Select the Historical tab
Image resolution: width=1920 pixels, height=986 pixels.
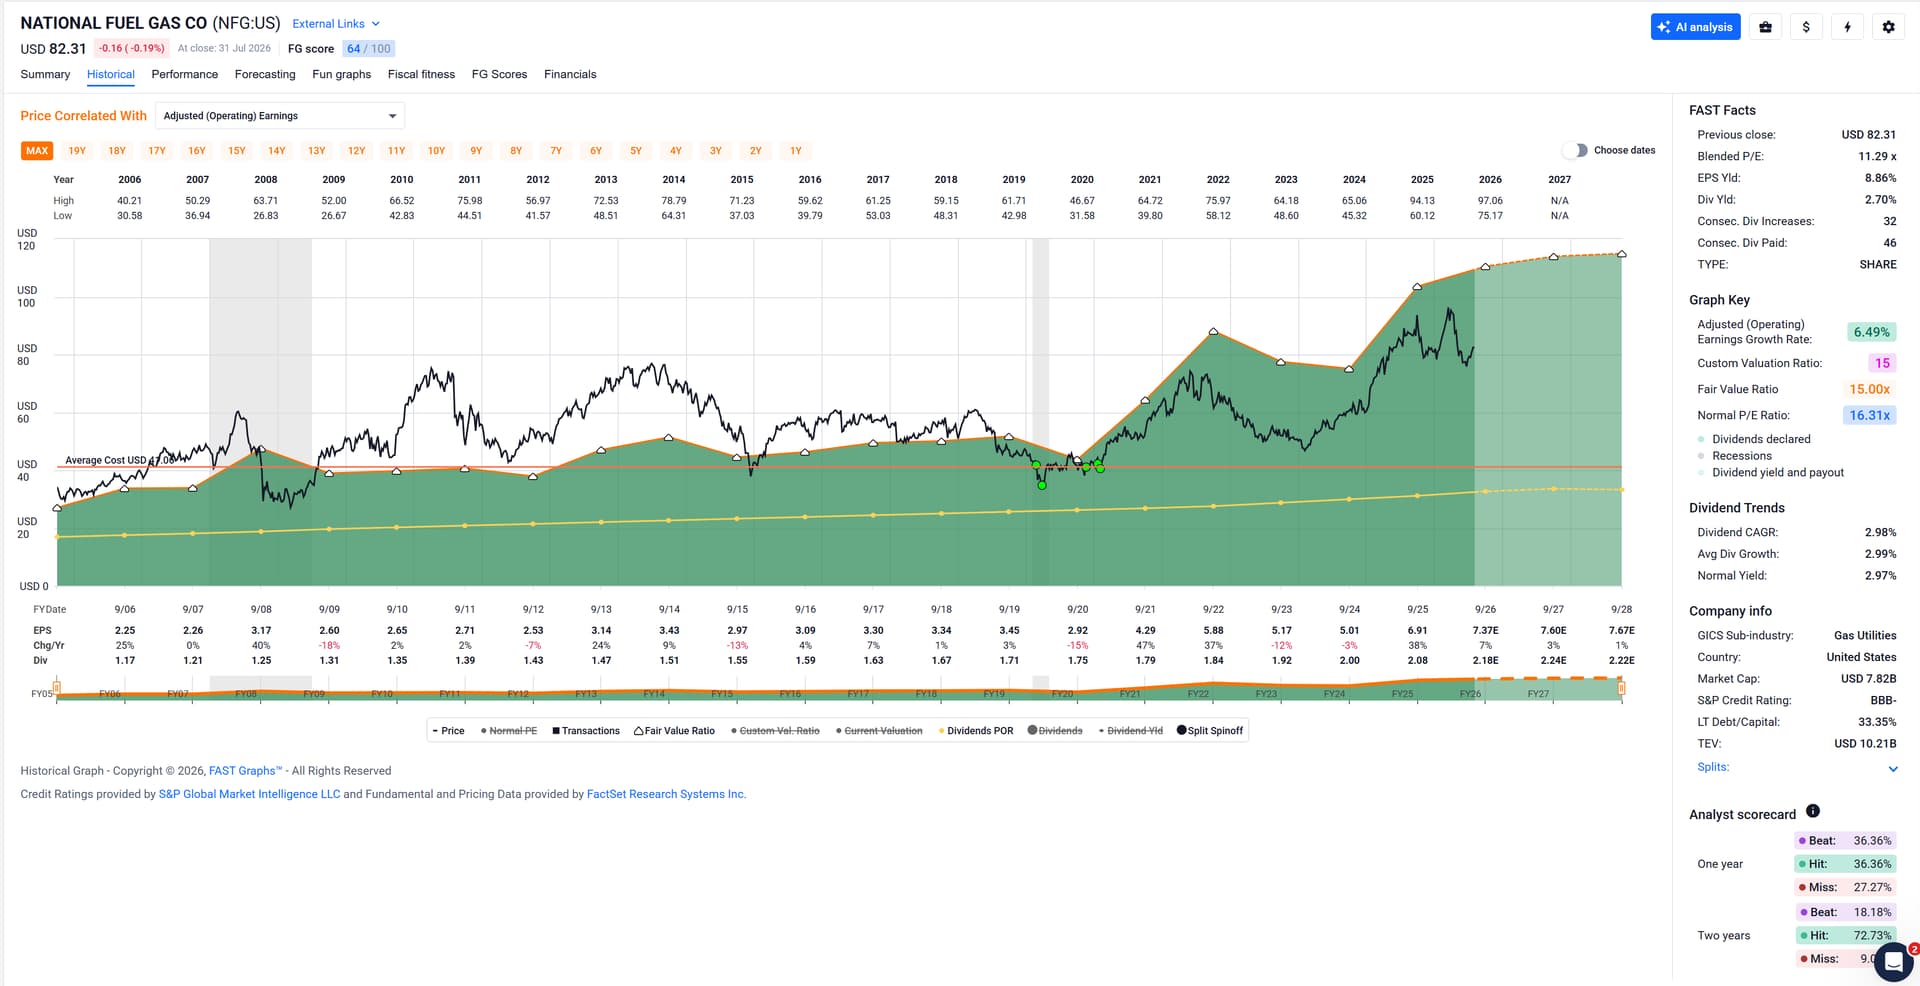click(110, 74)
